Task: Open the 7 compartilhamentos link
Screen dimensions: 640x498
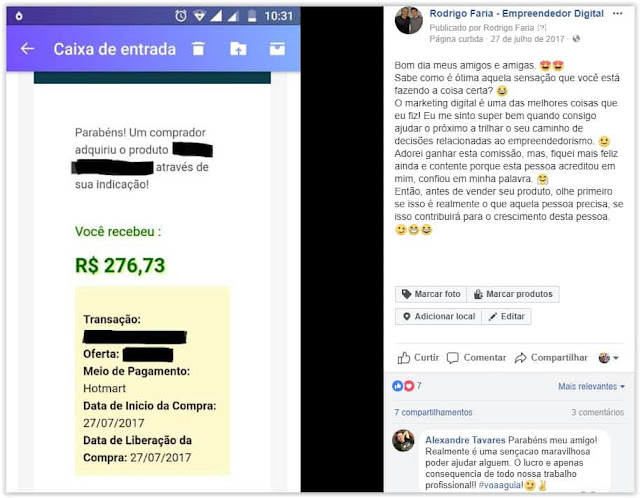Action: 433,412
